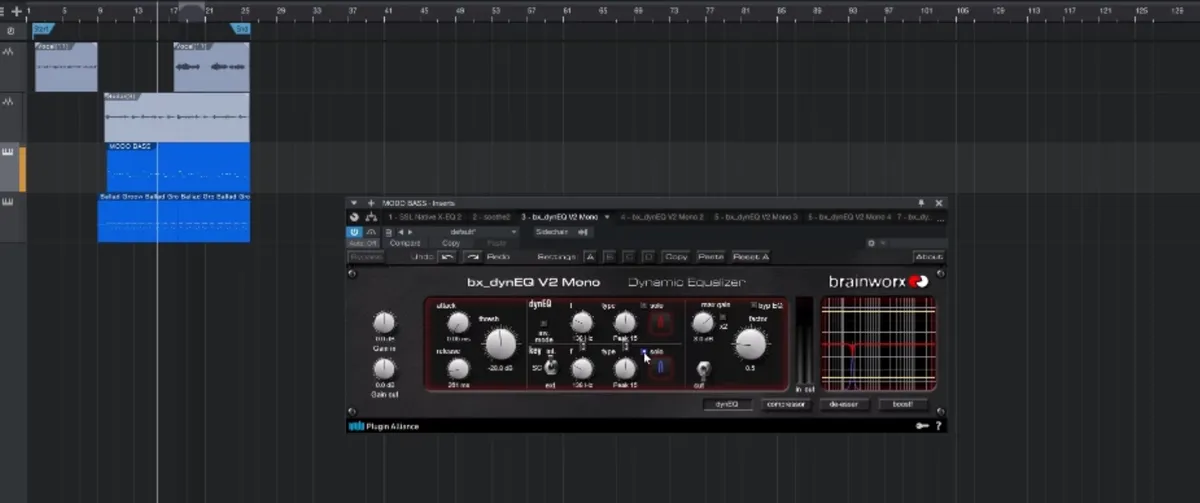The image size is (1200, 503).
Task: Select the dynEQ mode button
Action: tap(726, 405)
